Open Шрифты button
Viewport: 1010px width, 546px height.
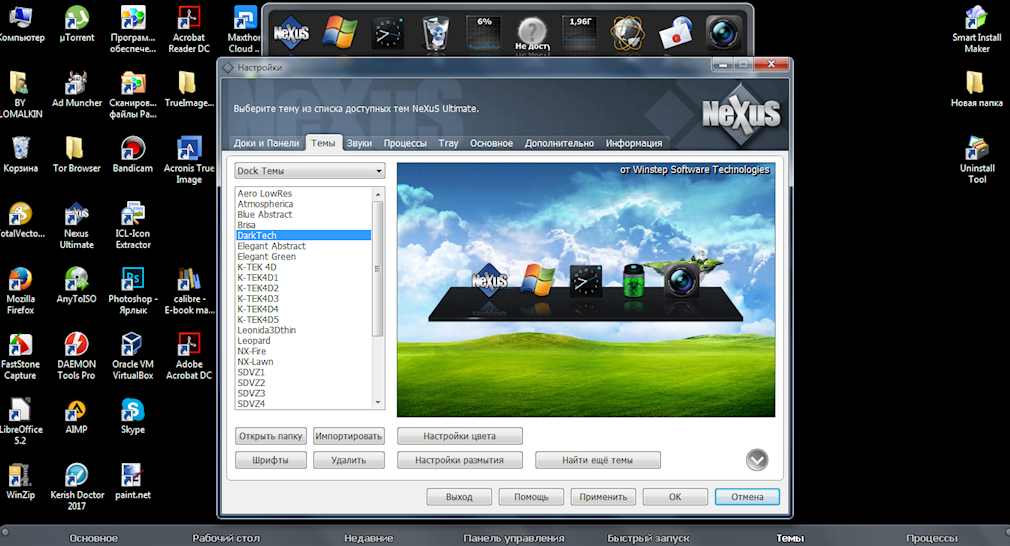tap(271, 460)
